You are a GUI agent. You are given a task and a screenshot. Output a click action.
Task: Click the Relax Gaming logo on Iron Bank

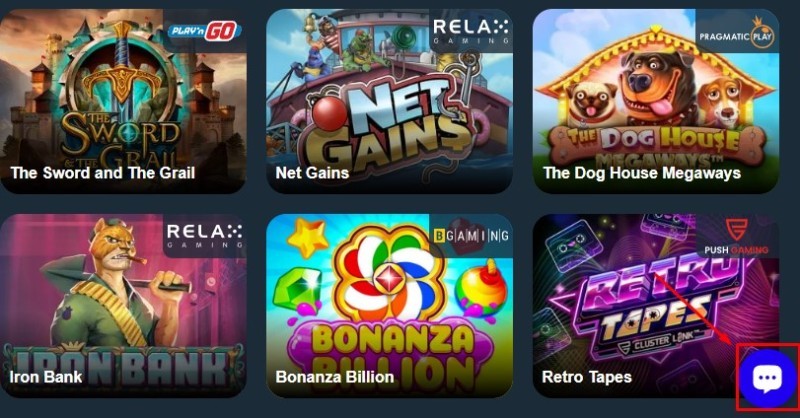pyautogui.click(x=204, y=235)
